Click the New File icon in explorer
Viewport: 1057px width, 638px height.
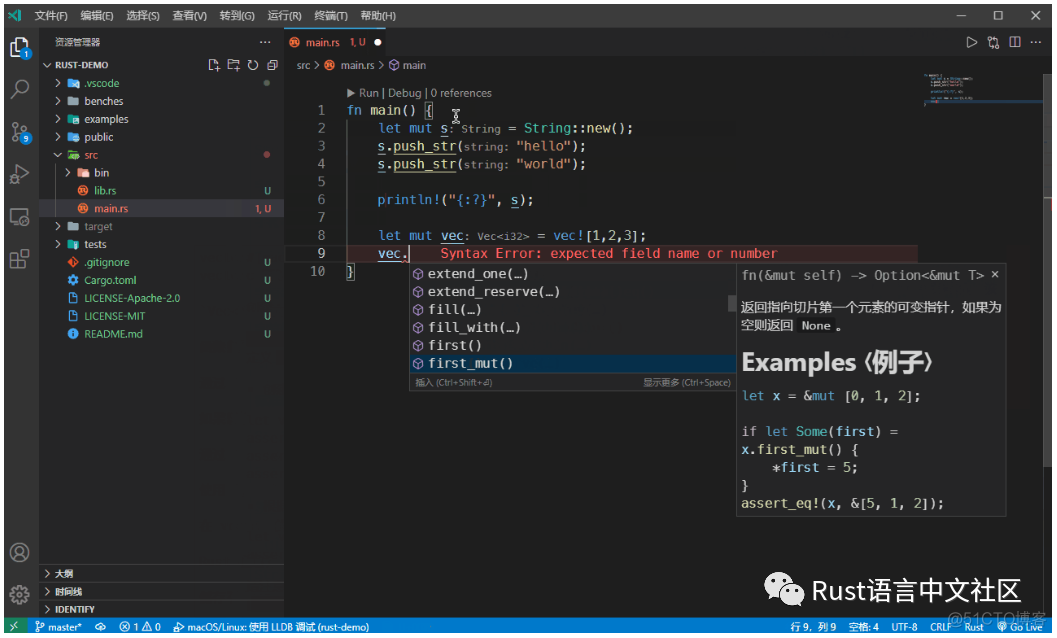pos(214,65)
